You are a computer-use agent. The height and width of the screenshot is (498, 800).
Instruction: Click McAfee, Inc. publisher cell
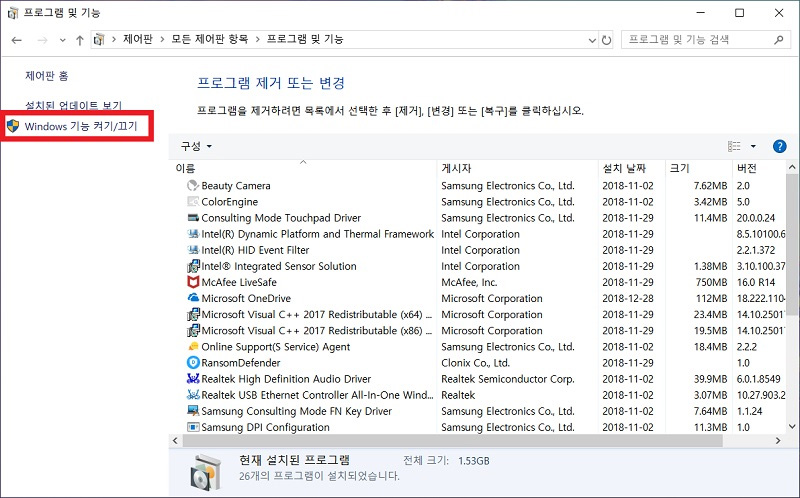pyautogui.click(x=469, y=282)
